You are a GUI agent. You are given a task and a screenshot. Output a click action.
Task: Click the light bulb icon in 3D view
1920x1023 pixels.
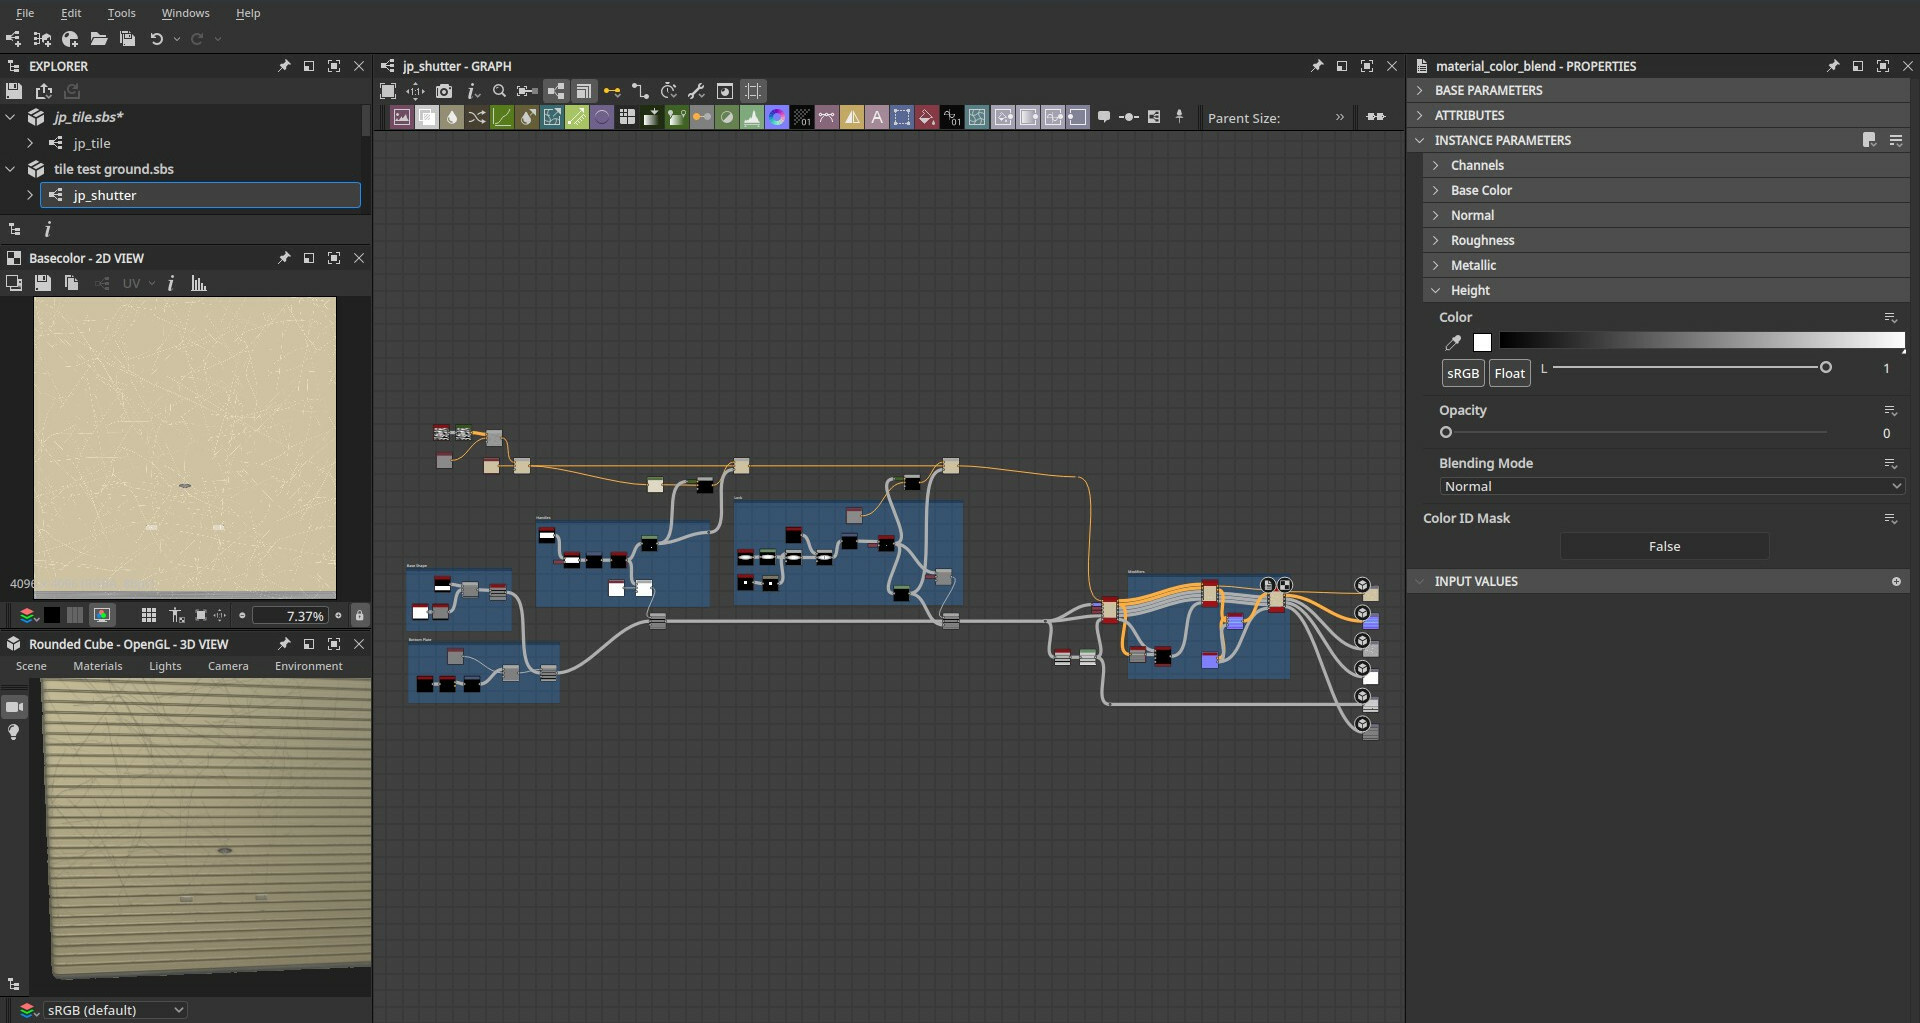click(14, 733)
